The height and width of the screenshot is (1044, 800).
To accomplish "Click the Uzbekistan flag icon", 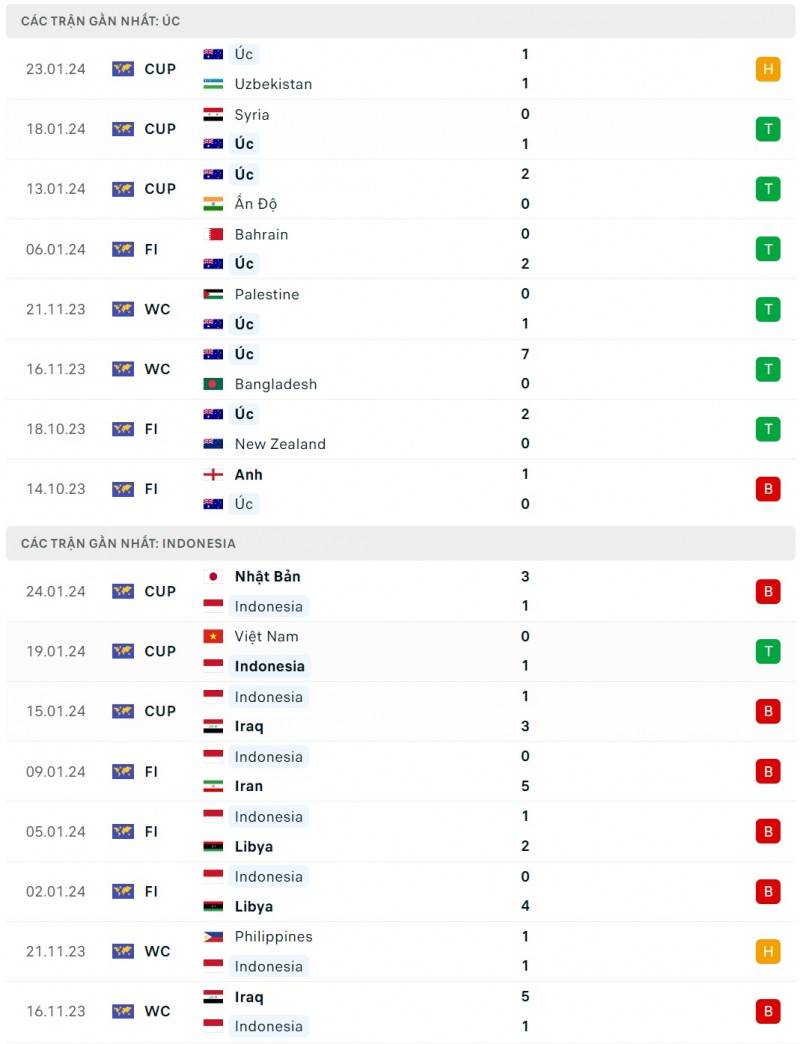I will pos(213,84).
